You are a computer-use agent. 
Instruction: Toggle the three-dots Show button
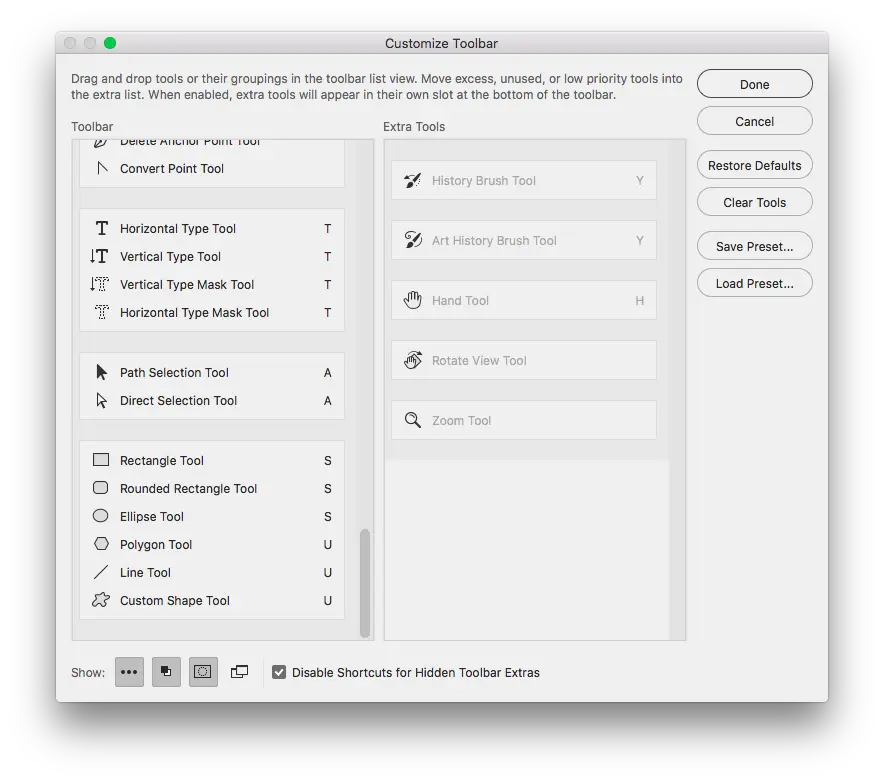pos(129,672)
